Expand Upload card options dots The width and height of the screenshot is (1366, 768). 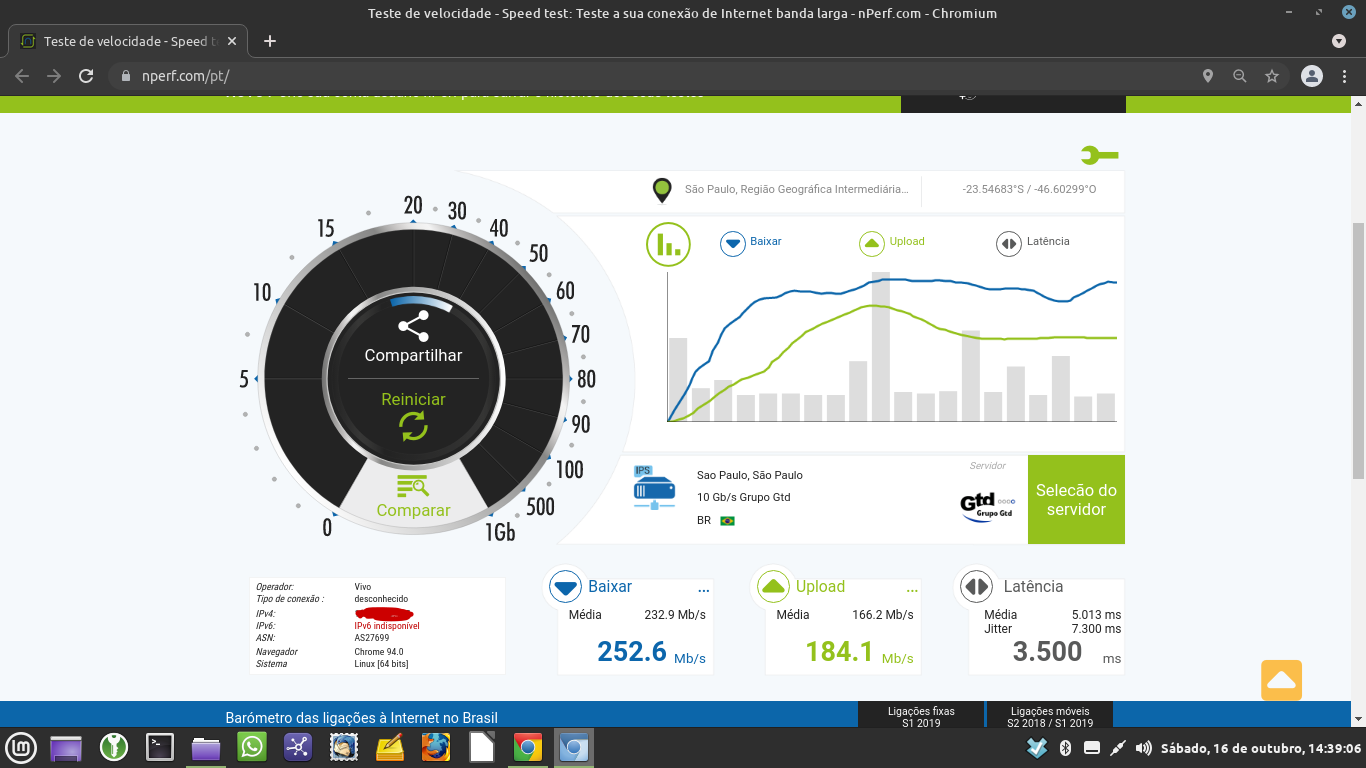click(x=911, y=589)
